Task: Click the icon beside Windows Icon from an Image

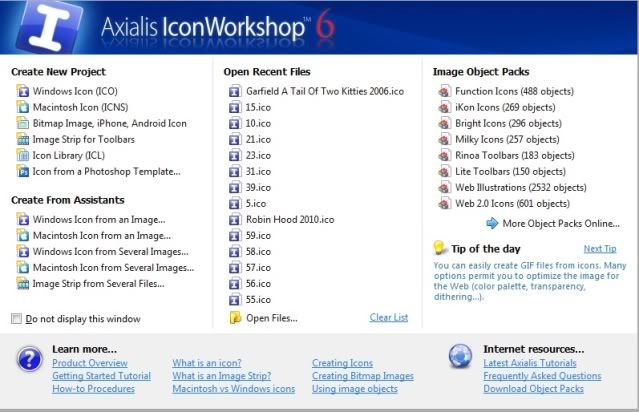Action: coord(23,219)
